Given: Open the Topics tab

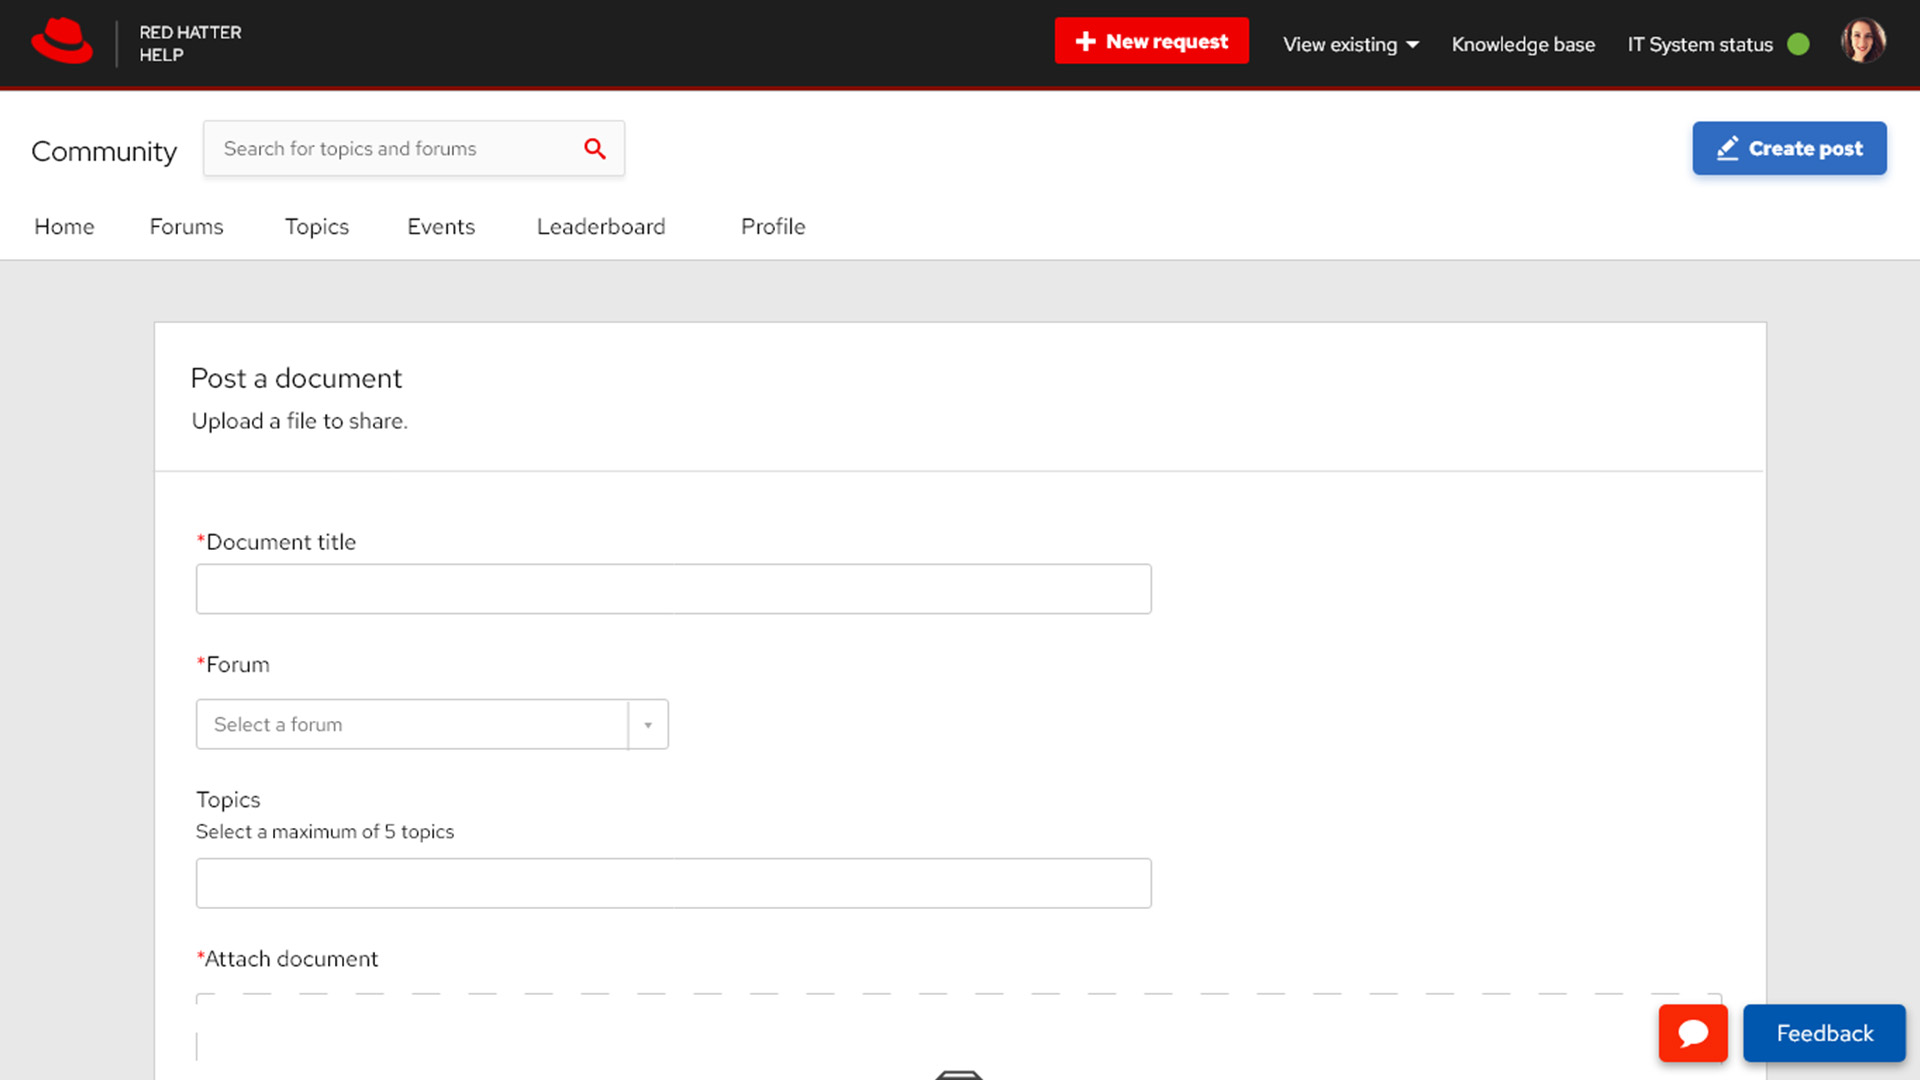Looking at the screenshot, I should click(316, 227).
